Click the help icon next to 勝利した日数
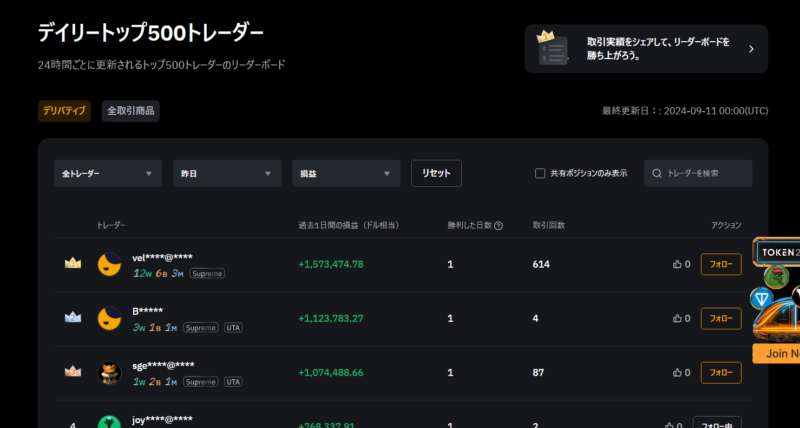Viewport: 800px width, 428px height. tap(498, 225)
